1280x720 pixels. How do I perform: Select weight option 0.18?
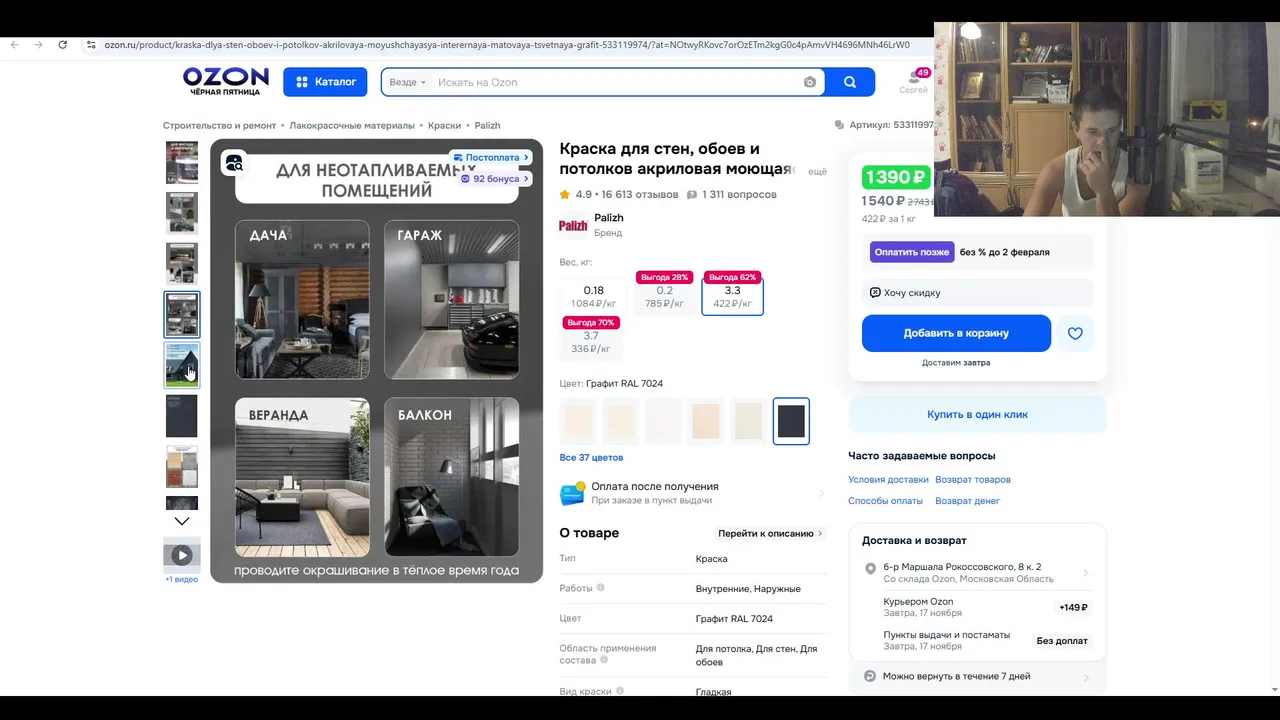(594, 296)
